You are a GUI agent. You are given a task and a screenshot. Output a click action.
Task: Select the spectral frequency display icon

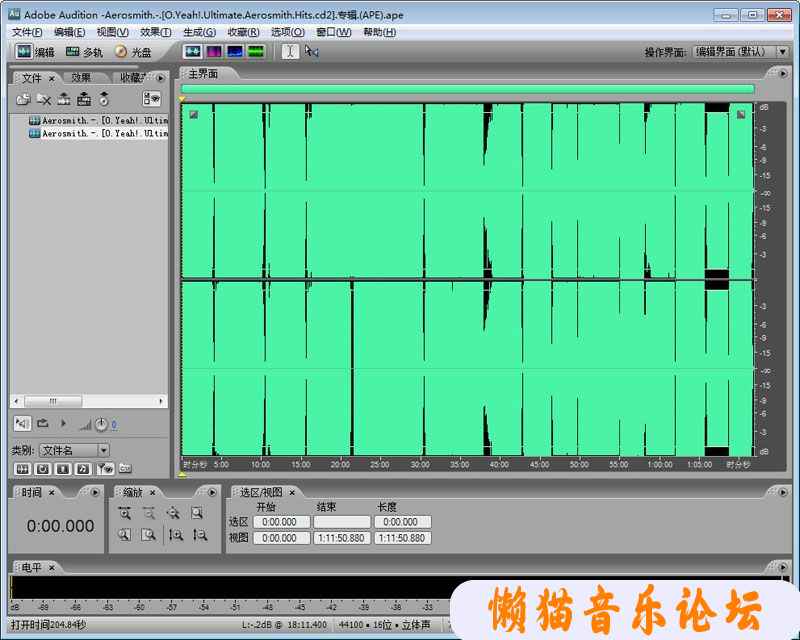coord(214,52)
